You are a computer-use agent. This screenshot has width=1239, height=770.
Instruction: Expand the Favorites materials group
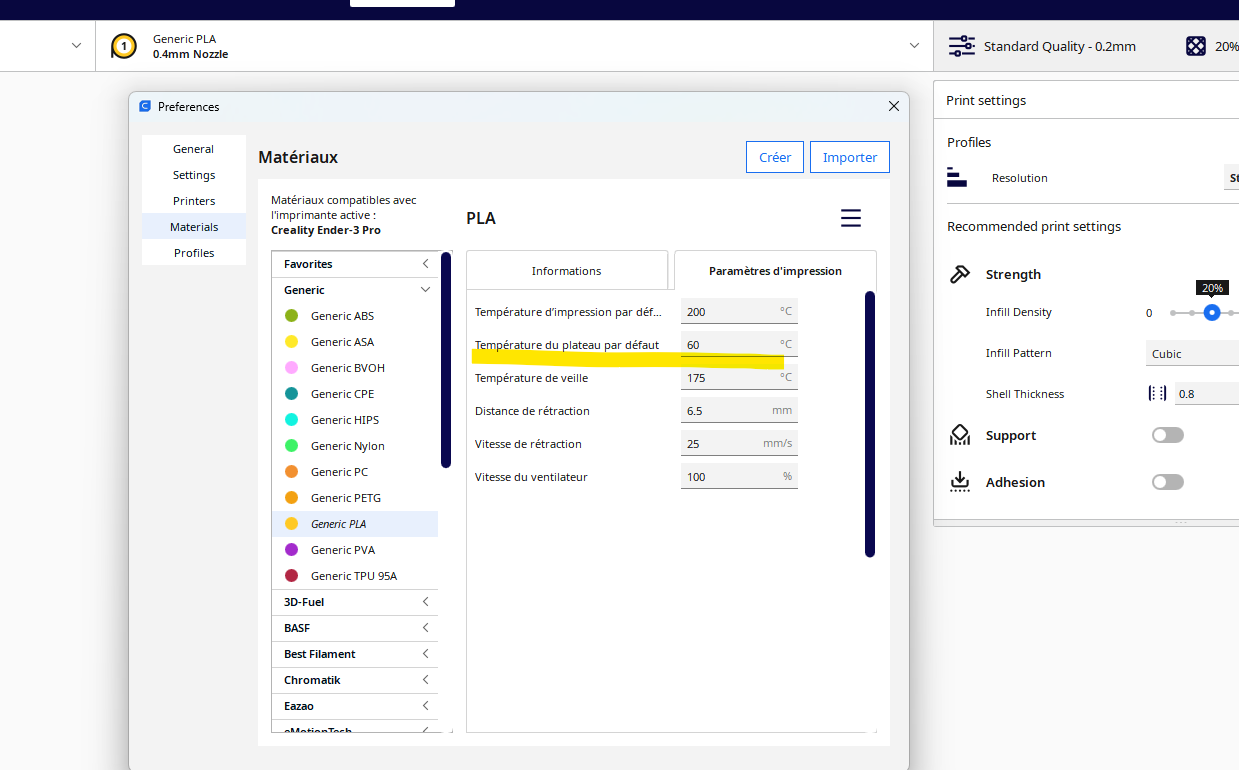pyautogui.click(x=426, y=264)
